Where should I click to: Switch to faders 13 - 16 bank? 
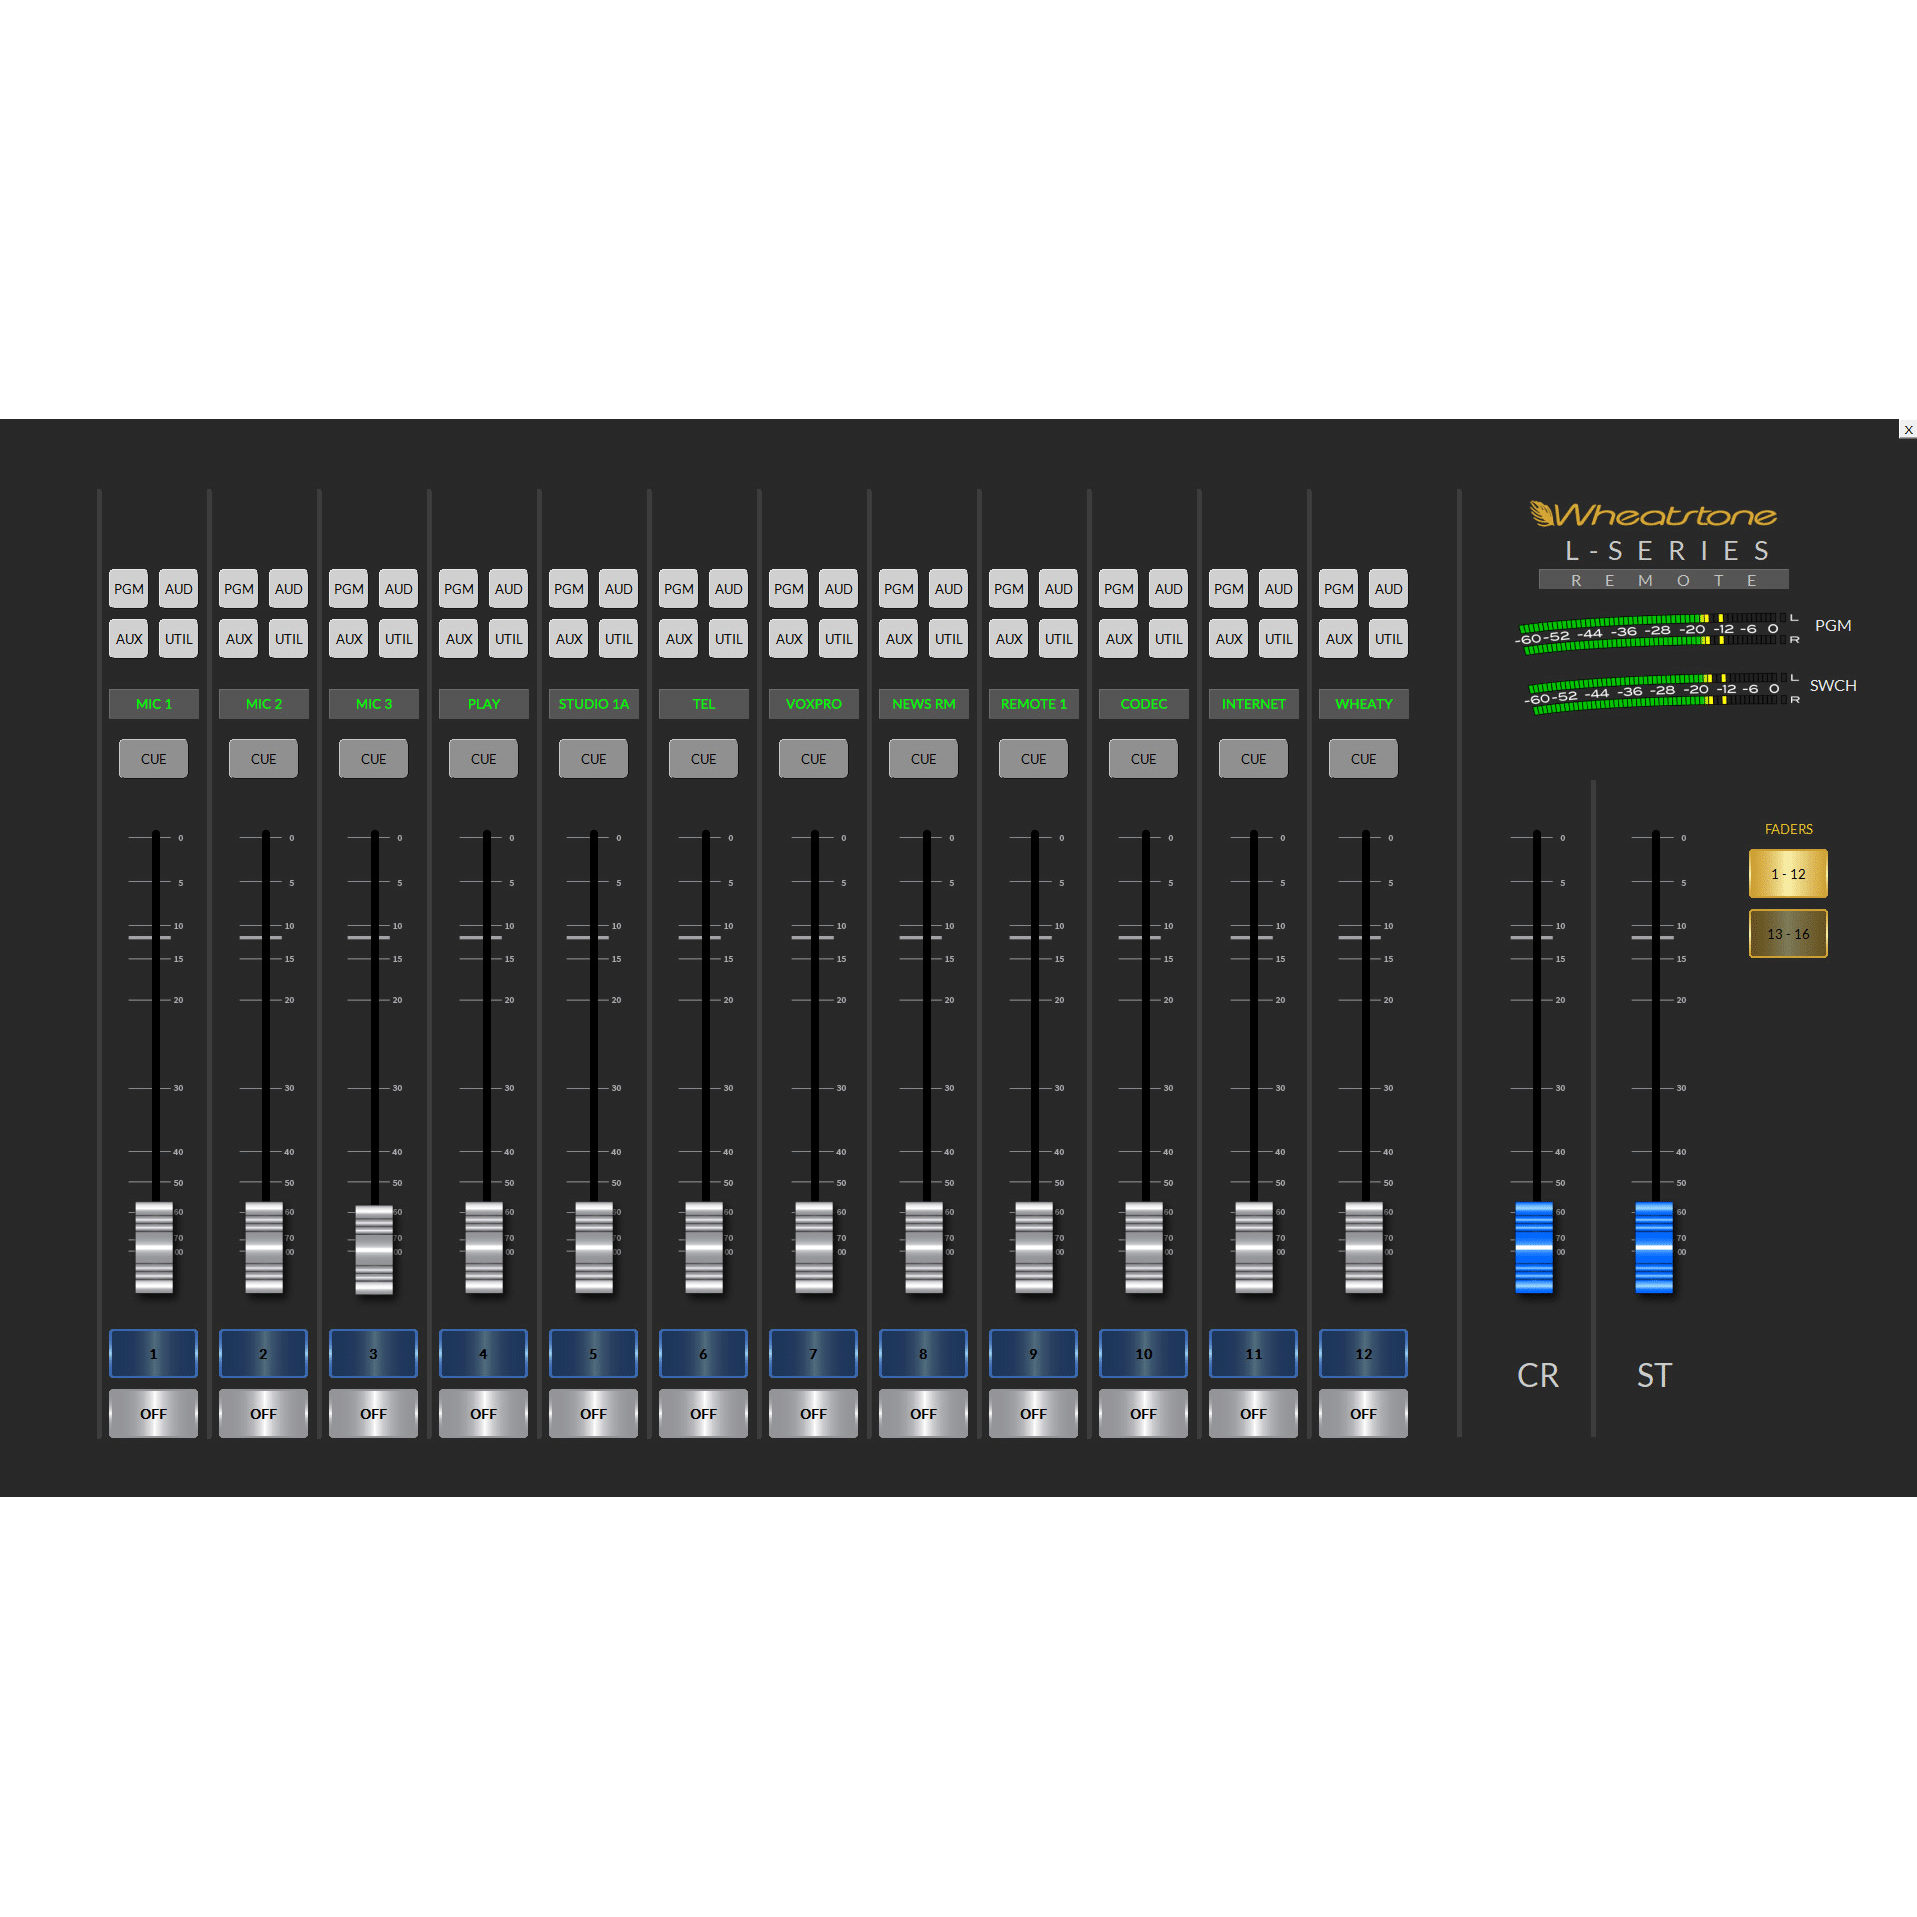(x=1788, y=934)
